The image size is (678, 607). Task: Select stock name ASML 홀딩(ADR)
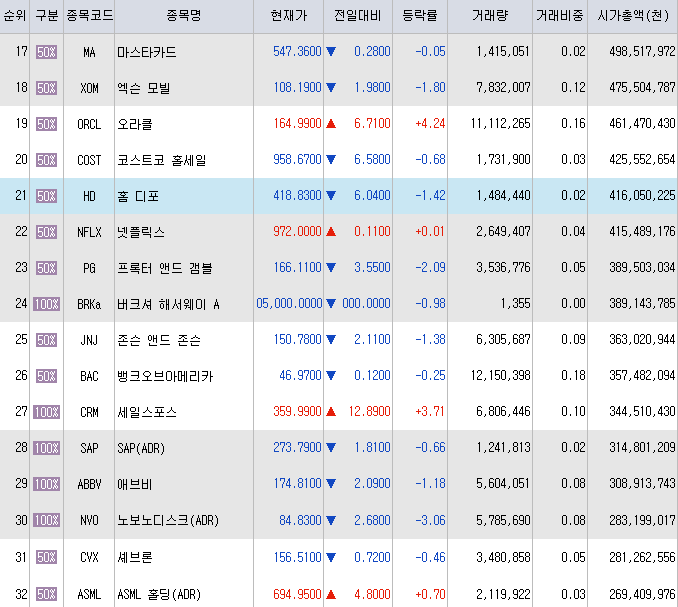(x=159, y=594)
